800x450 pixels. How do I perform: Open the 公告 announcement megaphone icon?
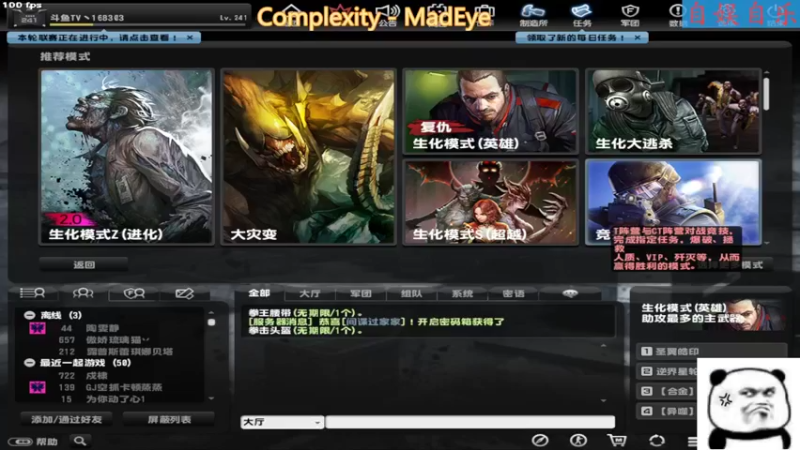(388, 16)
